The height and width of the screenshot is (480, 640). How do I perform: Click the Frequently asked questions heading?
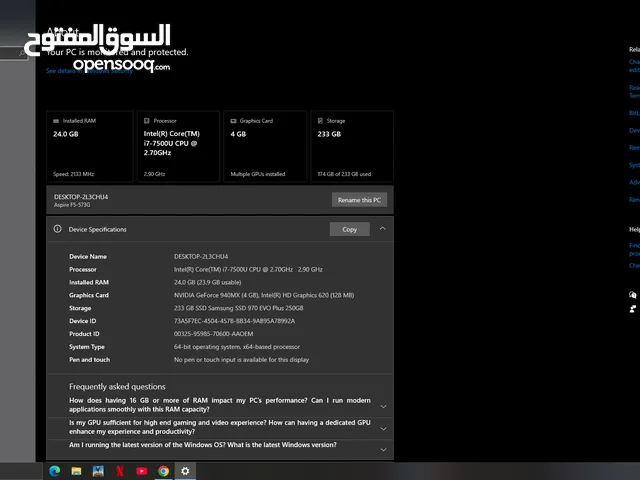pyautogui.click(x=117, y=387)
